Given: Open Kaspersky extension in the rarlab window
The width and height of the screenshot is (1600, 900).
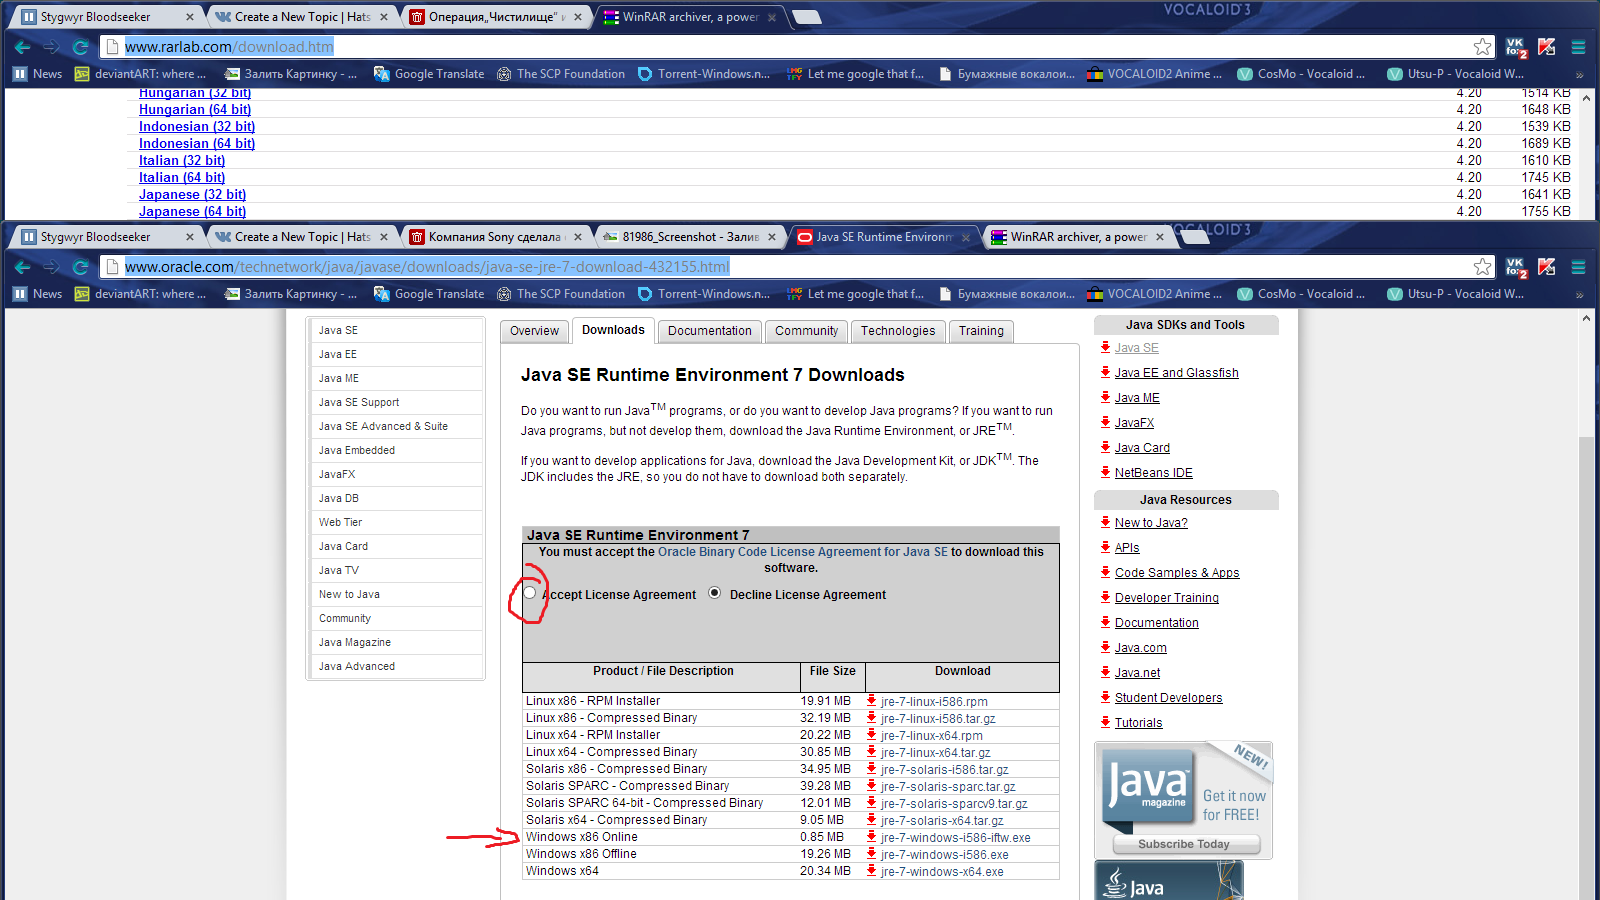Looking at the screenshot, I should [x=1547, y=47].
